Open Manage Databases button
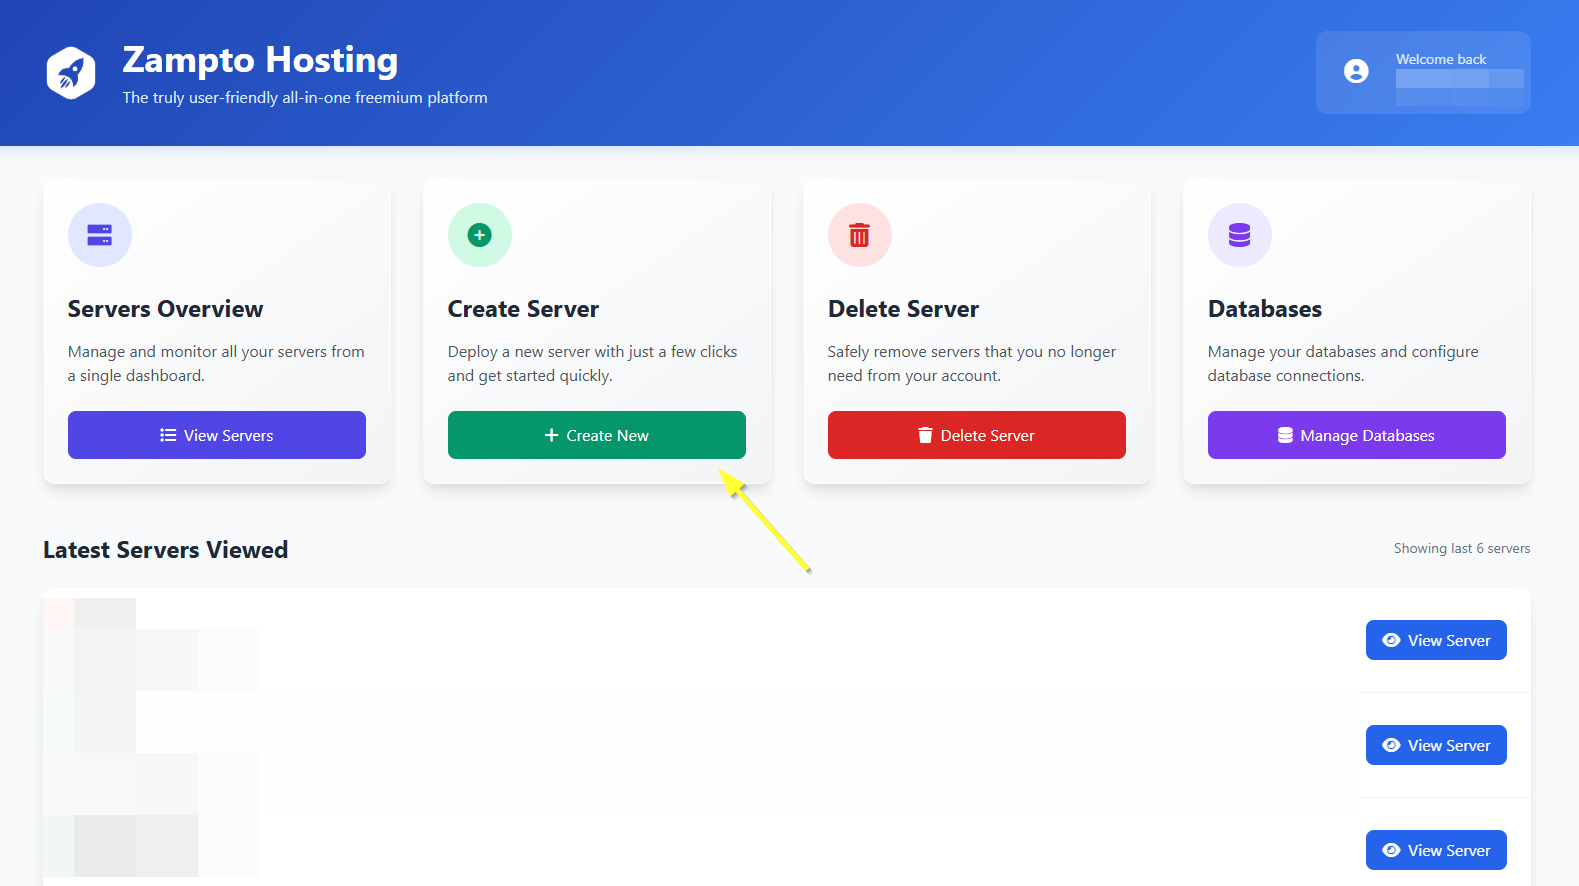Screen dimensions: 1579x886 1357,435
